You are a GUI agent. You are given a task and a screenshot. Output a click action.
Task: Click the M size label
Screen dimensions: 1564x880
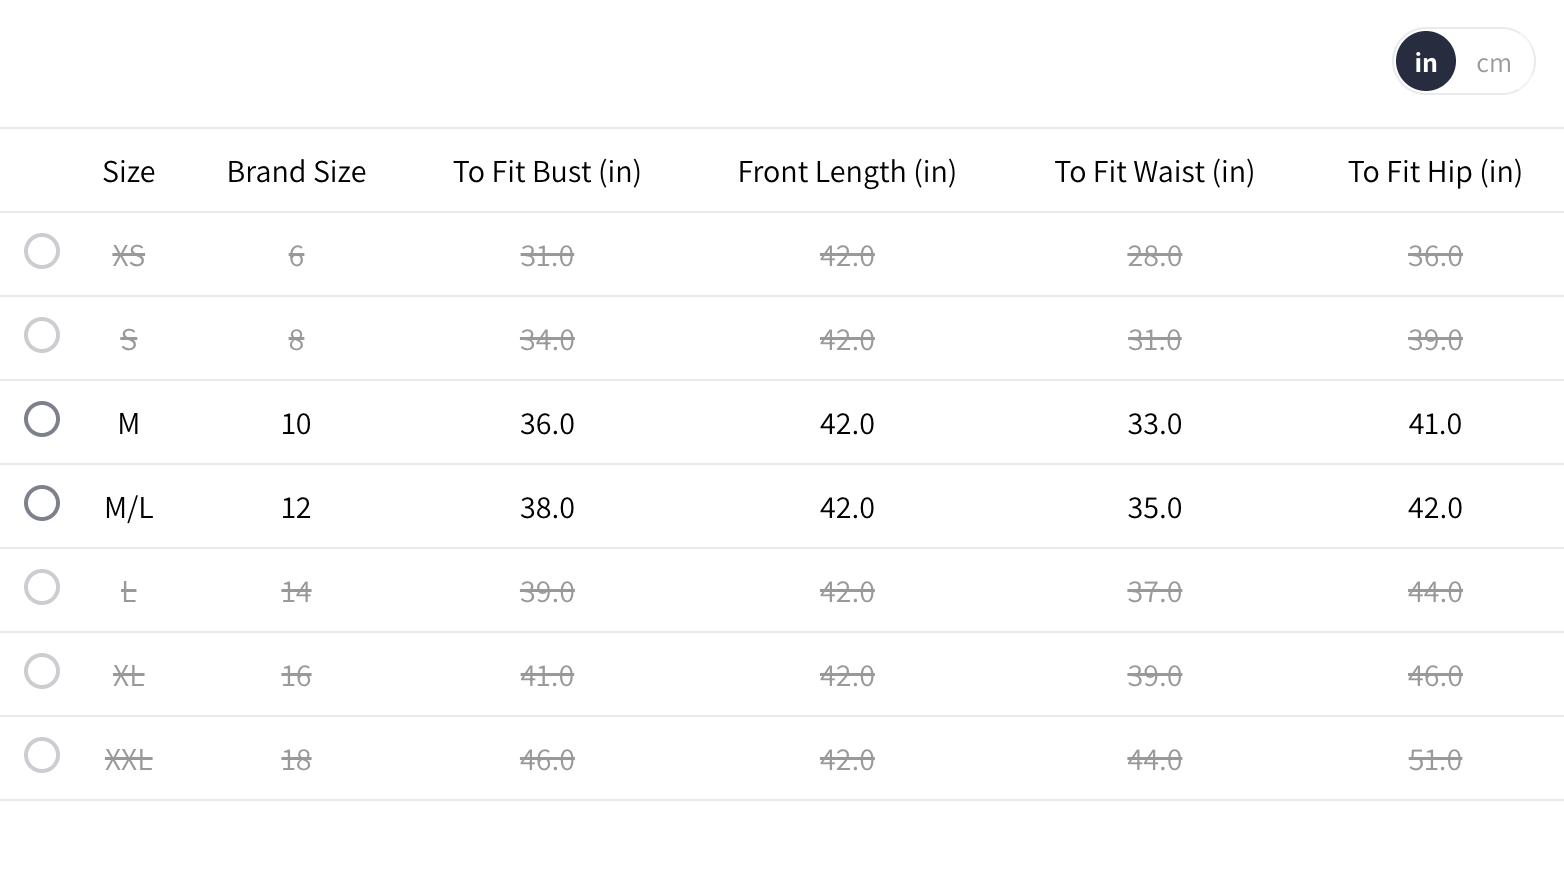pos(129,424)
